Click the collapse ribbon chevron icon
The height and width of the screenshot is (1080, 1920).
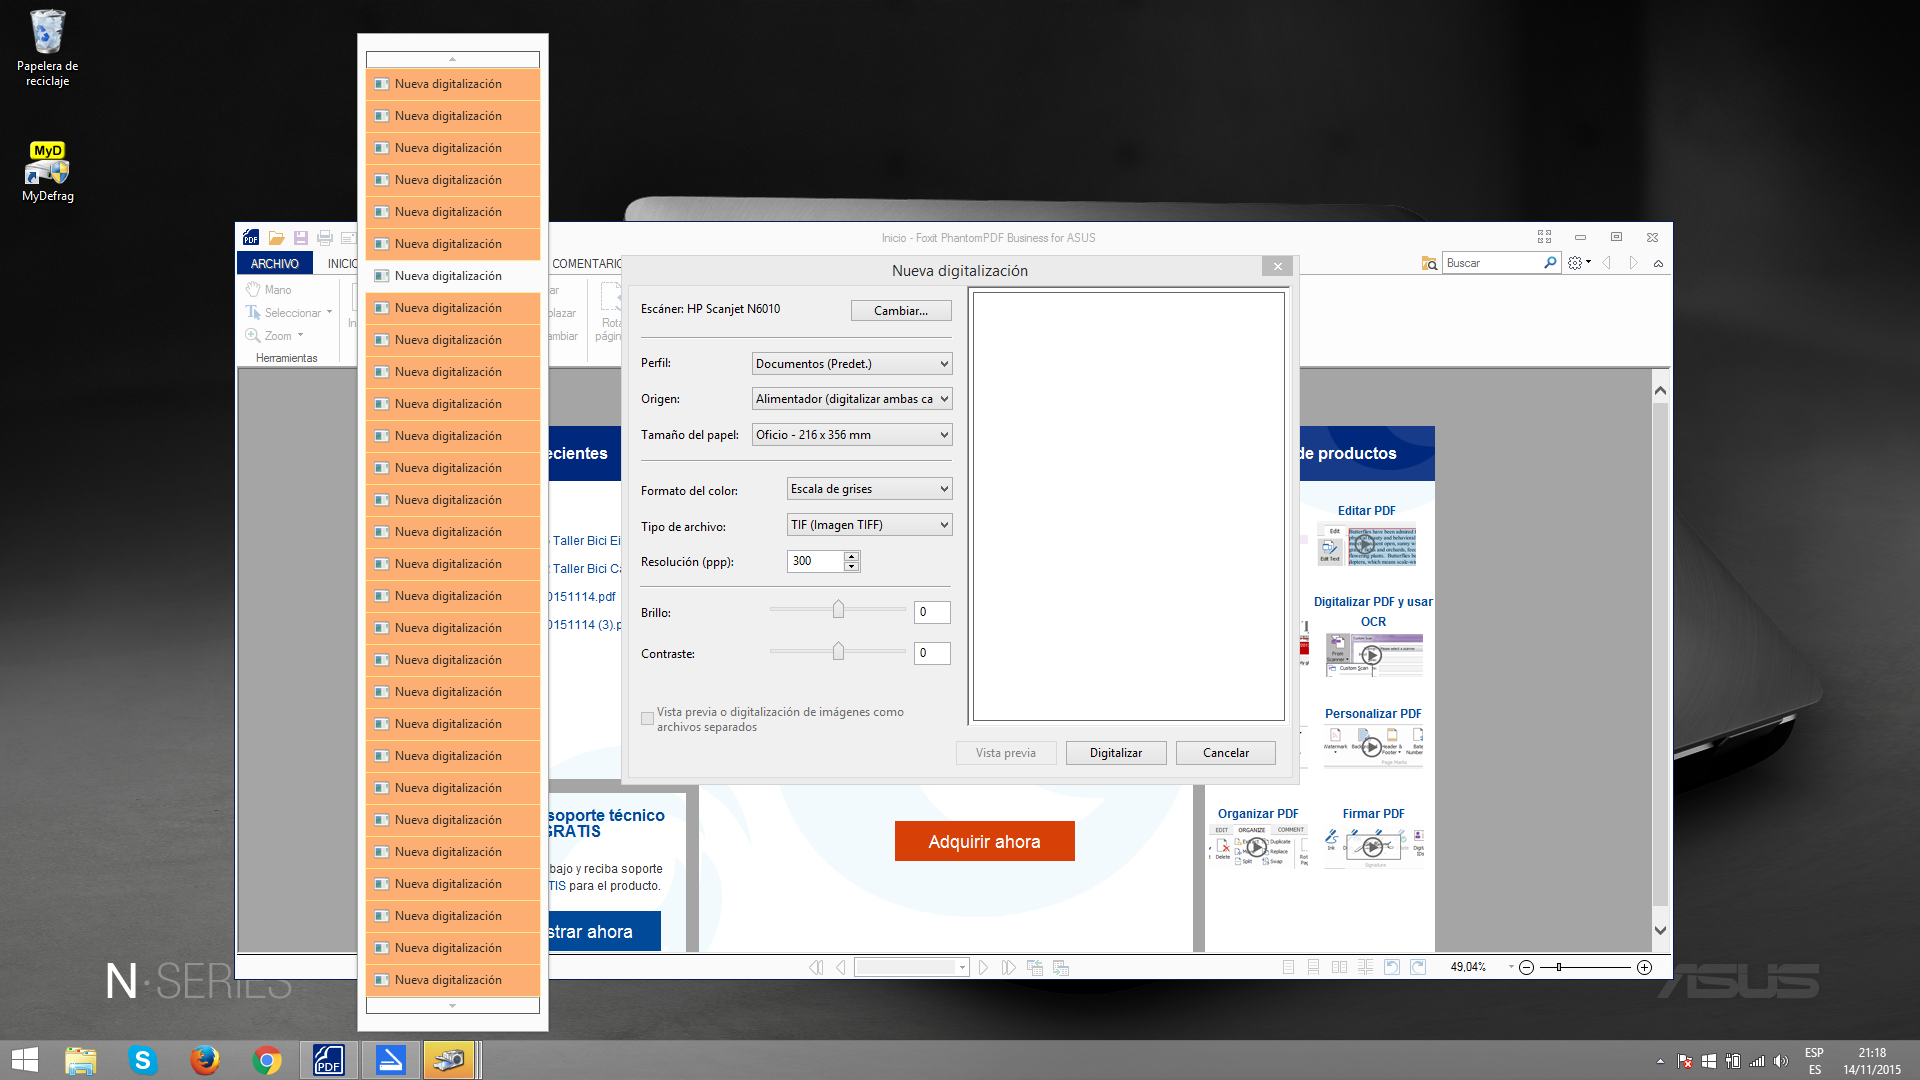[x=1658, y=264]
